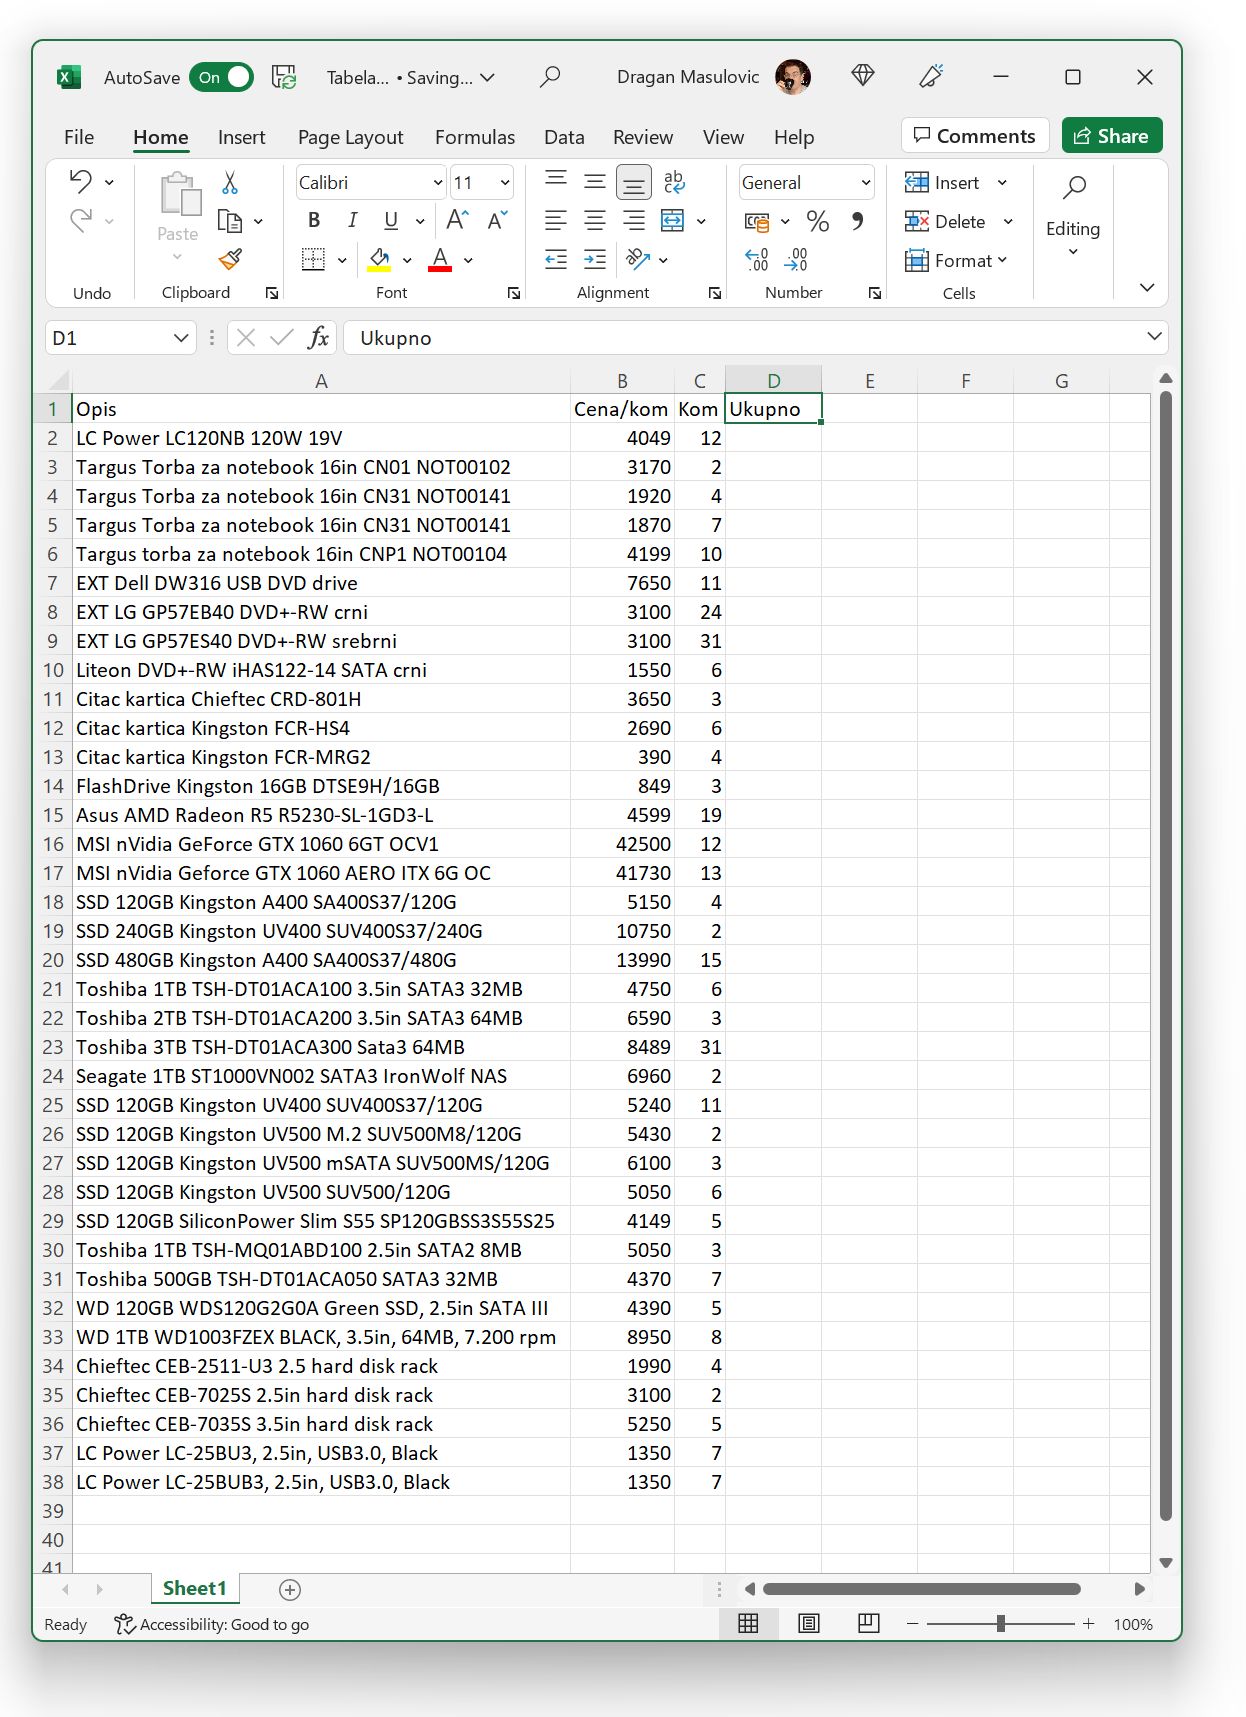Open Number format dialog launcher
The image size is (1246, 1717).
[x=875, y=293]
